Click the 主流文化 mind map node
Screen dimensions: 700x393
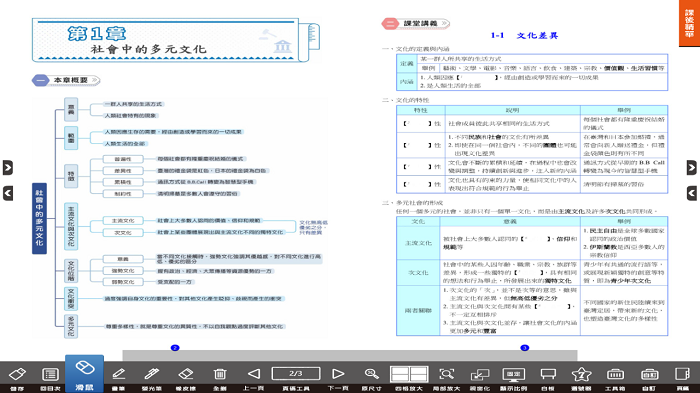pyautogui.click(x=123, y=221)
